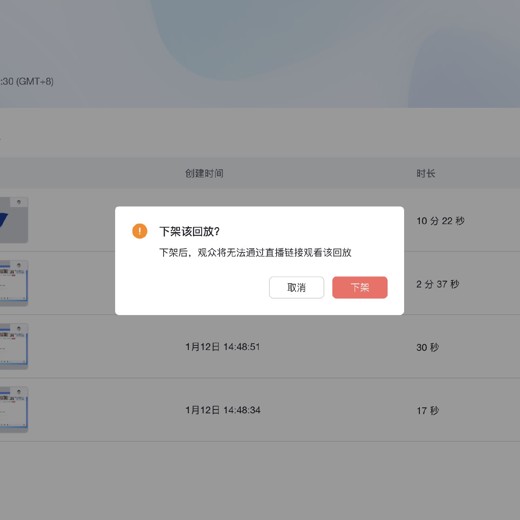520x520 pixels.
Task: Click the 创建时间 column header
Action: pyautogui.click(x=204, y=173)
